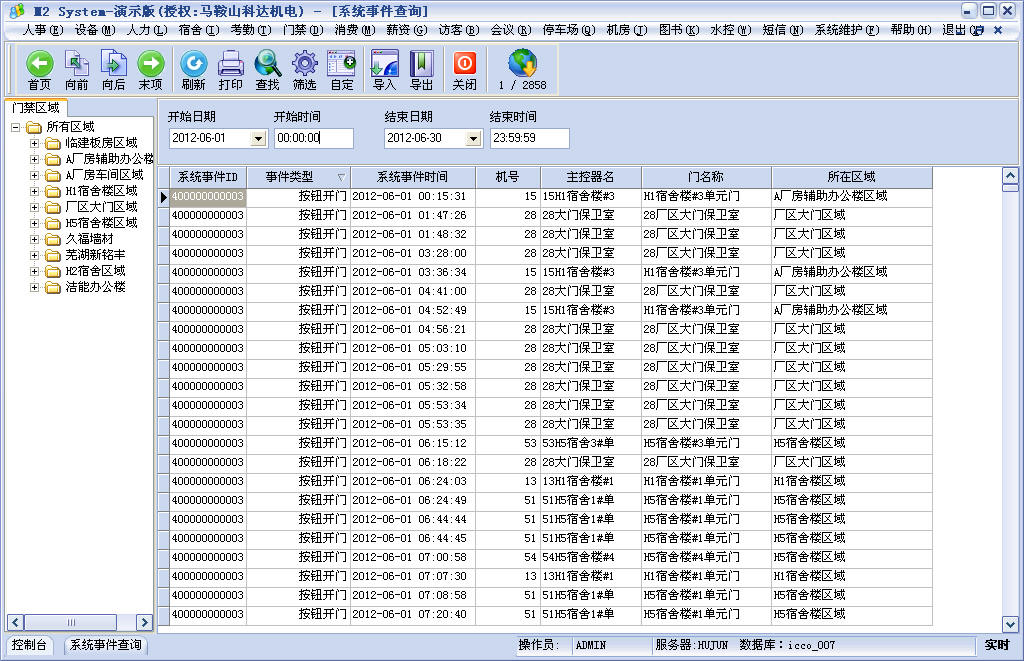
Task: Open the 结束日期 date dropdown
Action: point(473,138)
